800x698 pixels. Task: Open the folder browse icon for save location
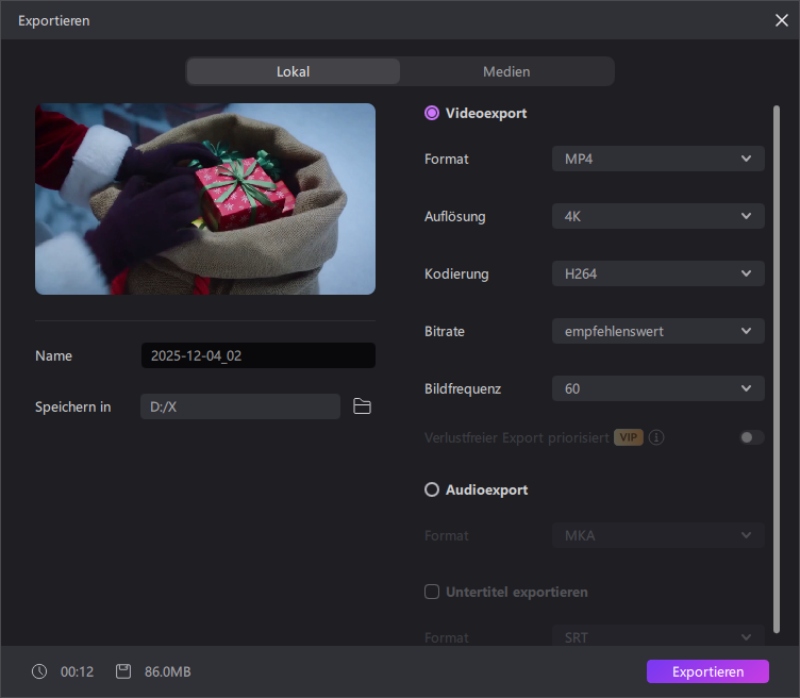(362, 406)
